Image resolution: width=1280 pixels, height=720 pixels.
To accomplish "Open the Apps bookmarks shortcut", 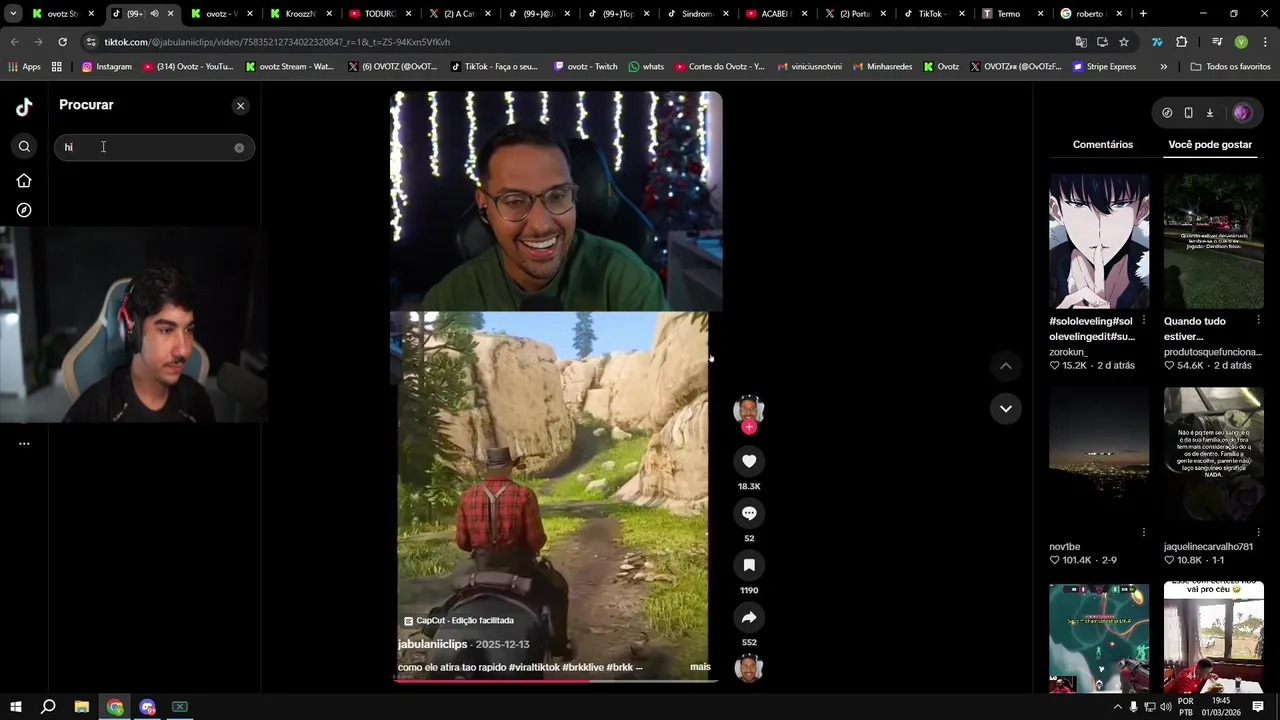I will point(24,67).
